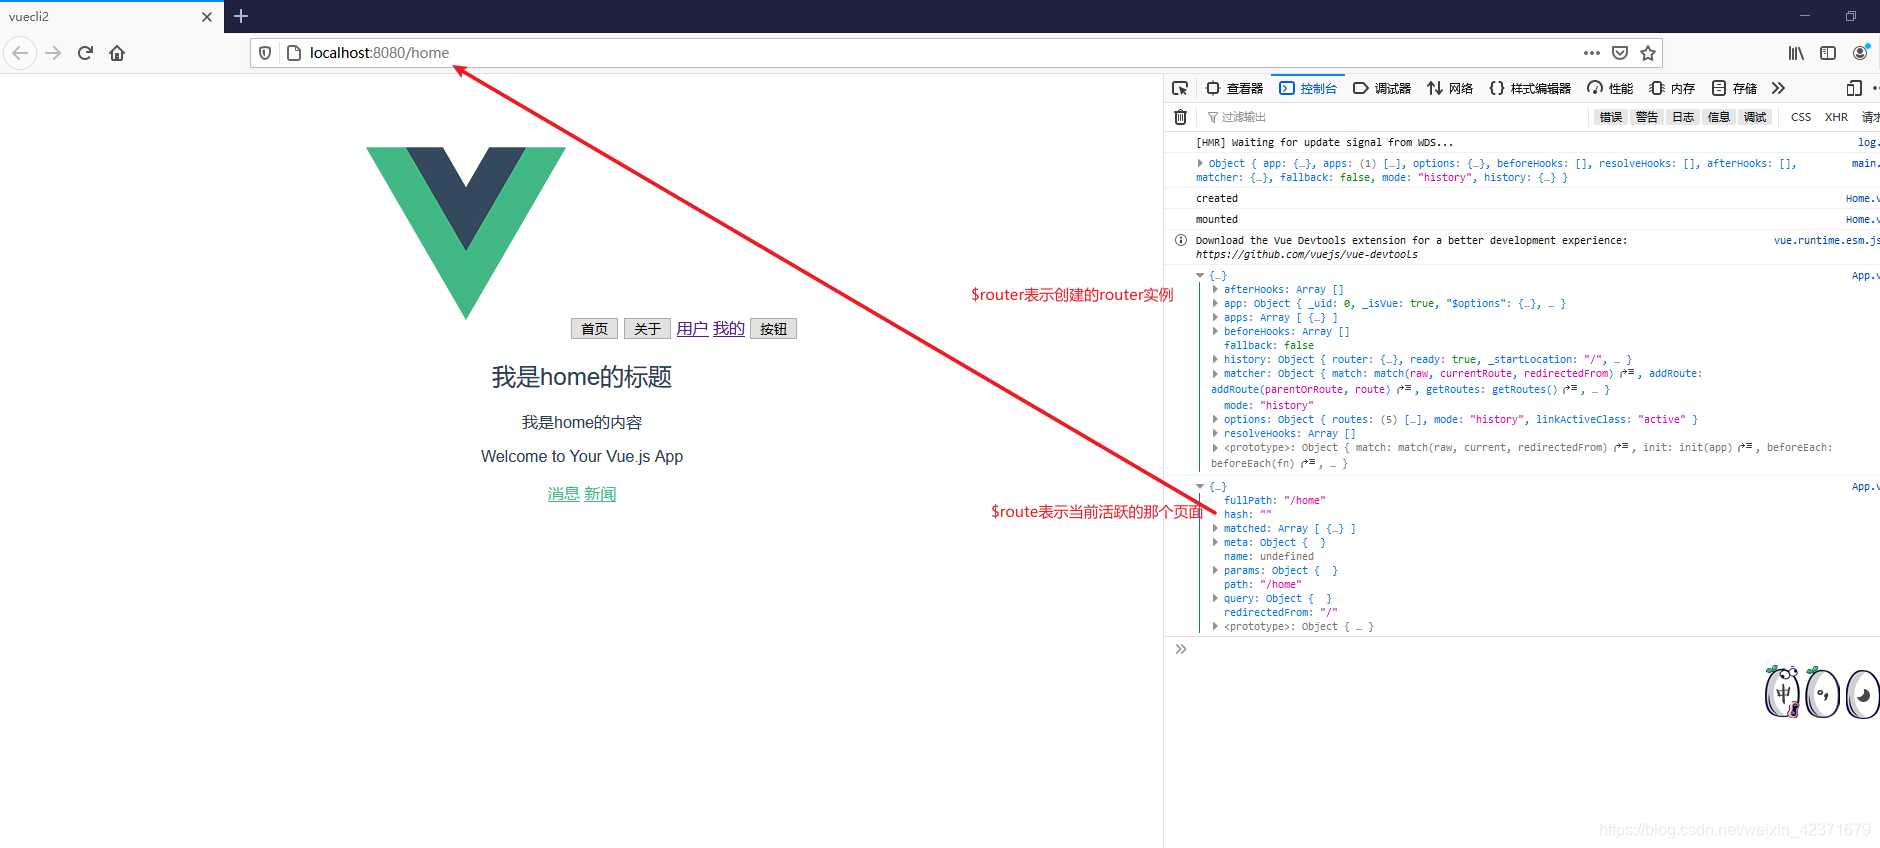Viewport: 1880px width, 848px height.
Task: Click the browser forward arrow
Action: pos(53,53)
